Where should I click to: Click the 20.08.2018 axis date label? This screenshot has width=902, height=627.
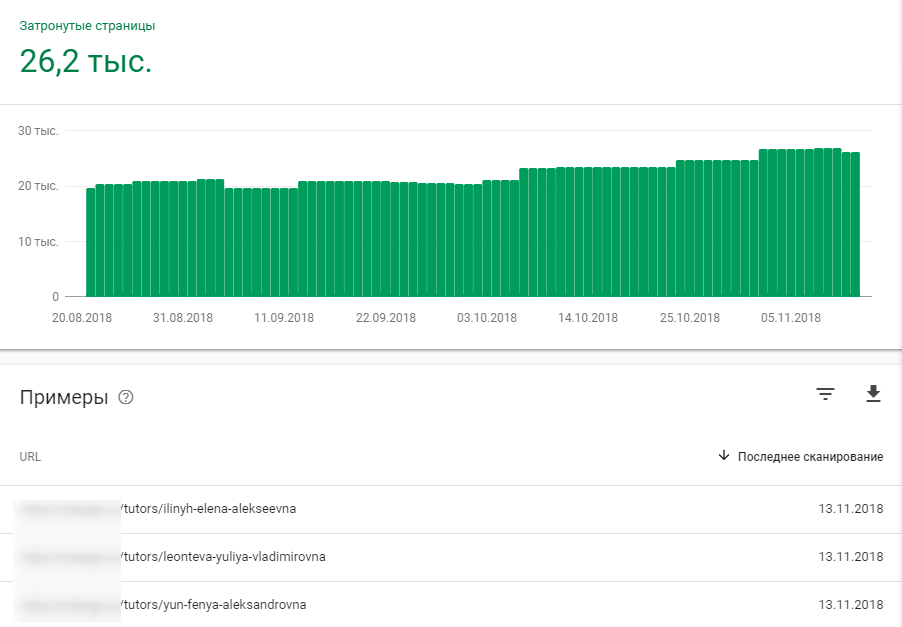pyautogui.click(x=82, y=318)
